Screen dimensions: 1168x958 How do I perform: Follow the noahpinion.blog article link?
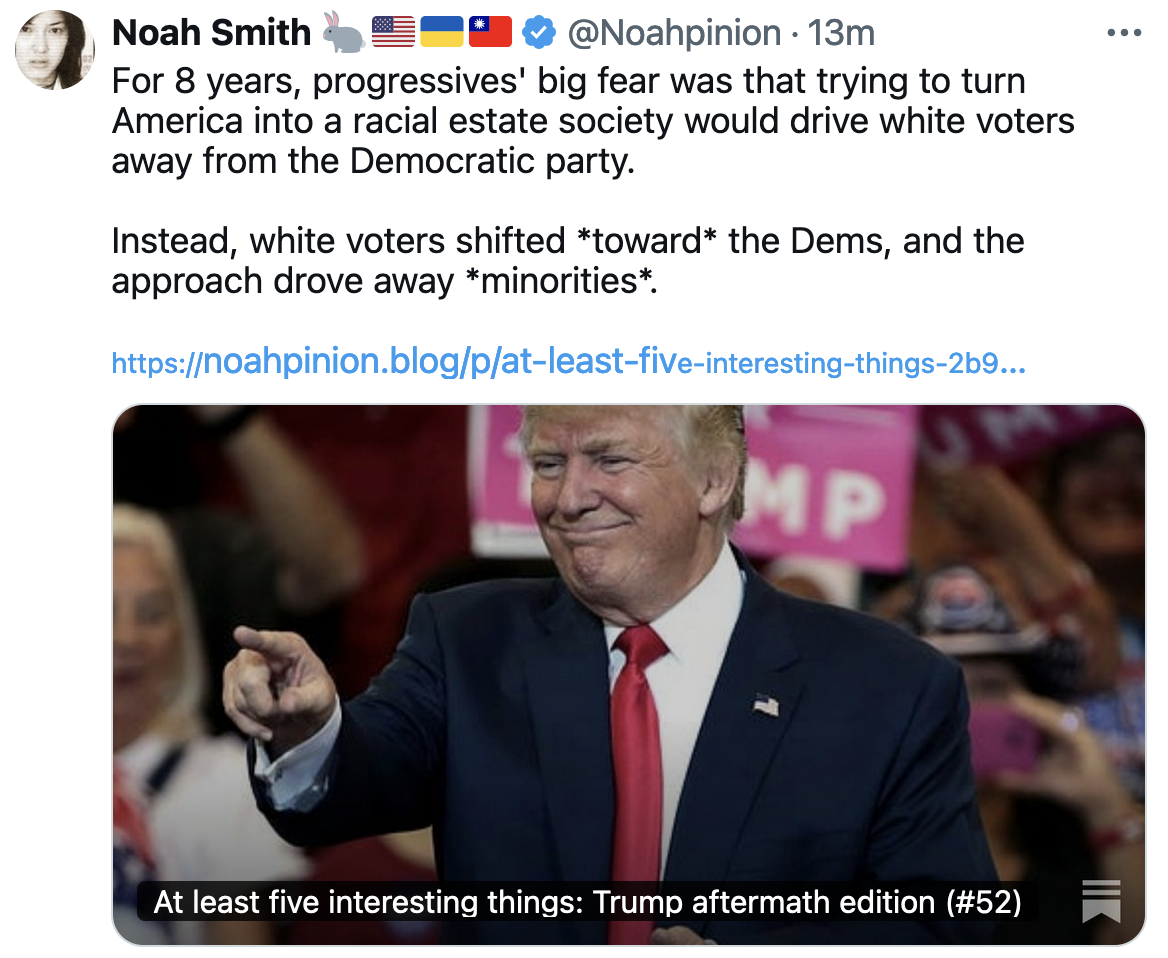[x=568, y=362]
